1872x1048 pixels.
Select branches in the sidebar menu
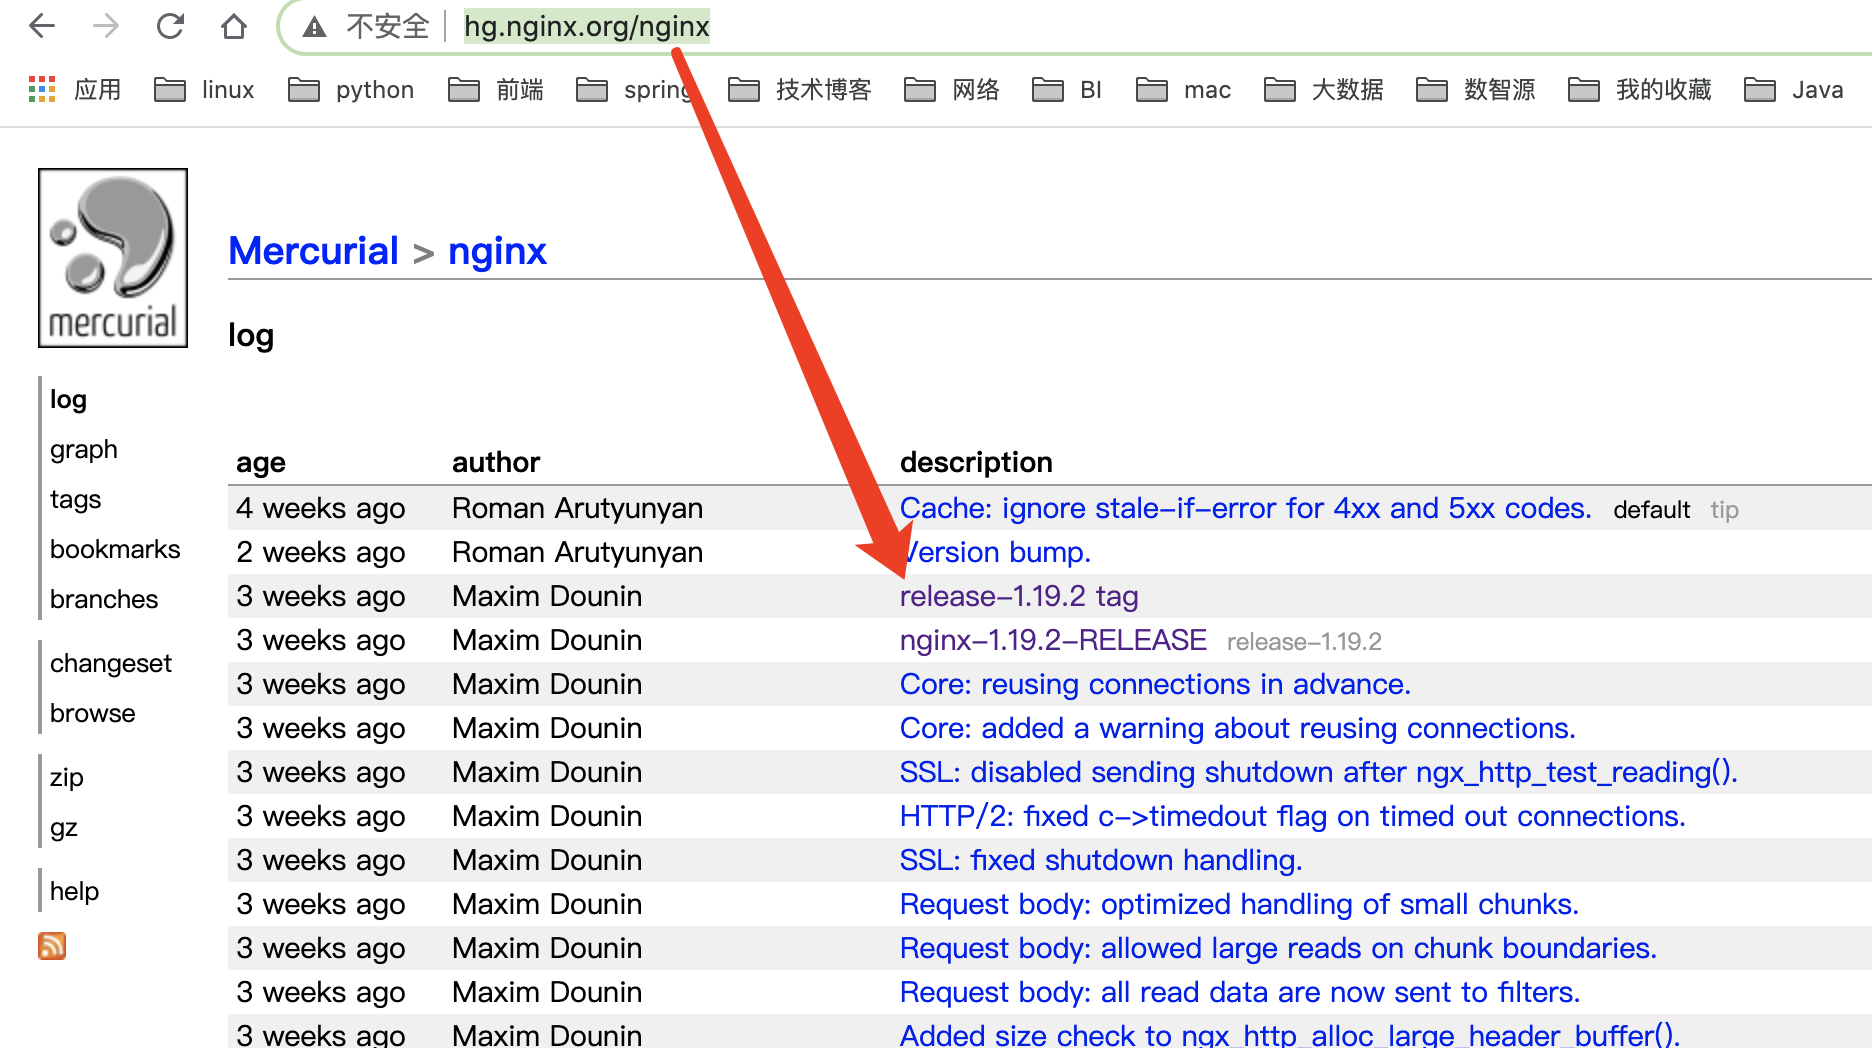(x=104, y=600)
